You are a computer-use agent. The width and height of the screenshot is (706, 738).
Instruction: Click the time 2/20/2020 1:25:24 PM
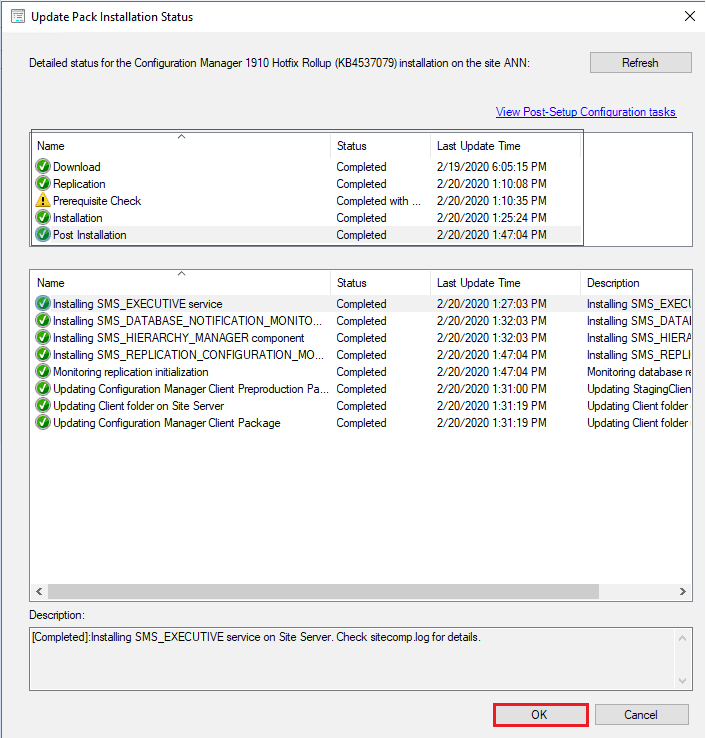[491, 218]
